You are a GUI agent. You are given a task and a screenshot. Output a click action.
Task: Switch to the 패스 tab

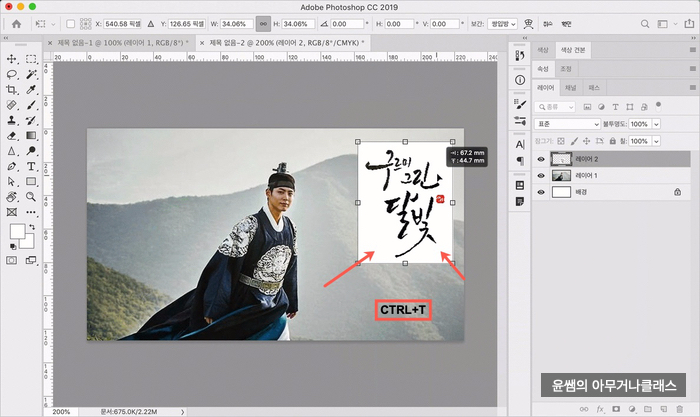[594, 88]
